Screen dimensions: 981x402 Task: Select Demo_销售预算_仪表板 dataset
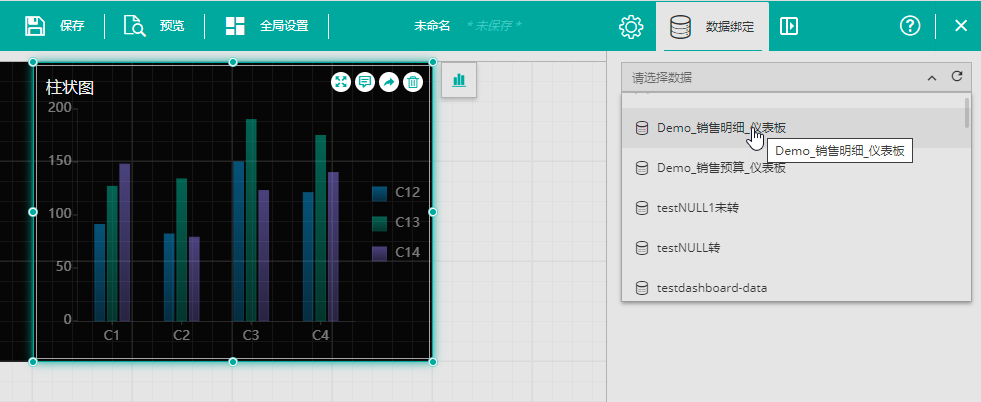[793, 168]
